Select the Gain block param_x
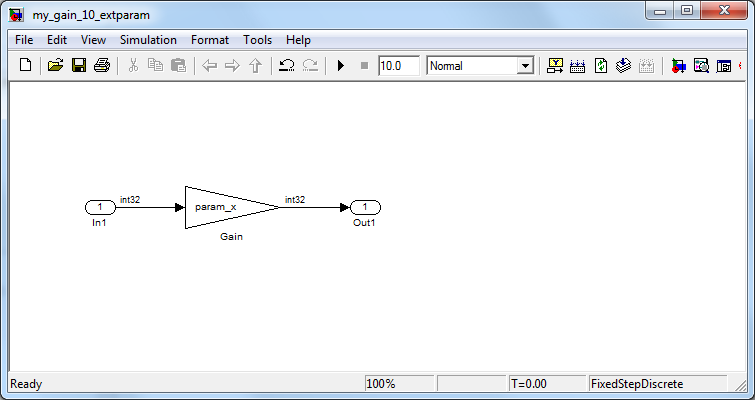Image resolution: width=755 pixels, height=400 pixels. pyautogui.click(x=226, y=207)
